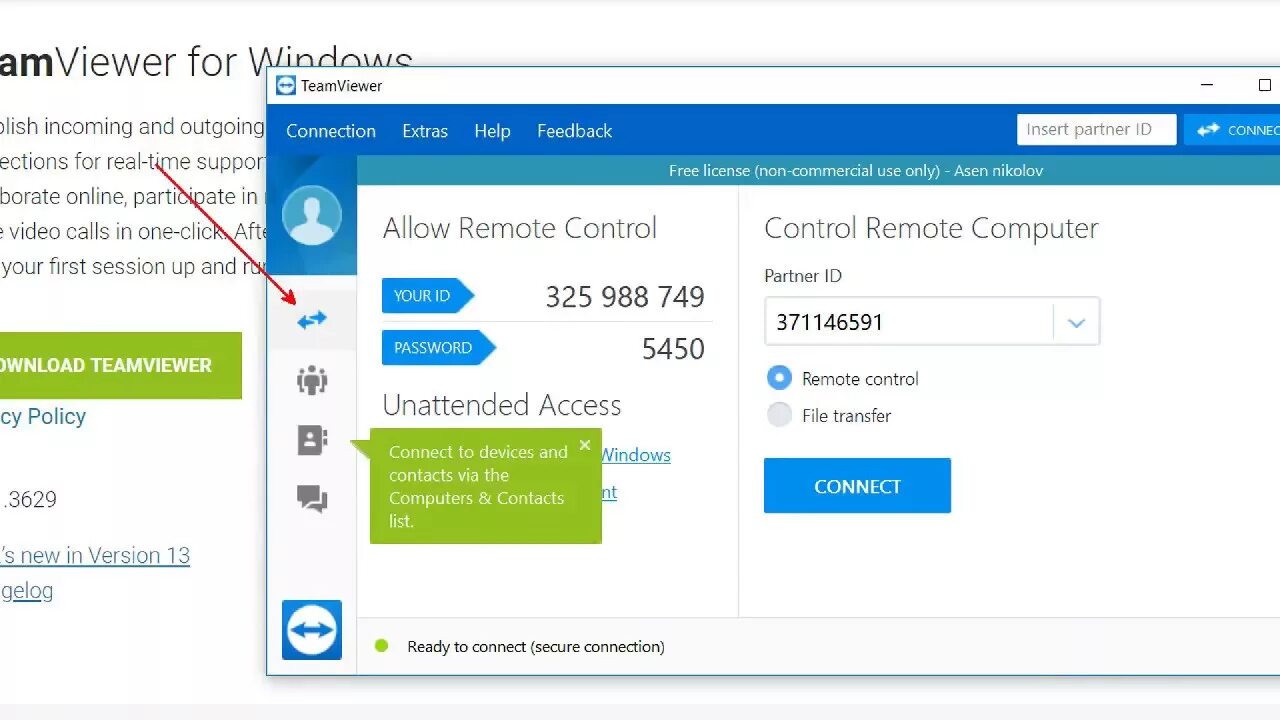The height and width of the screenshot is (720, 1280).
Task: Click the Windows link under Unattended Access
Action: coord(635,455)
